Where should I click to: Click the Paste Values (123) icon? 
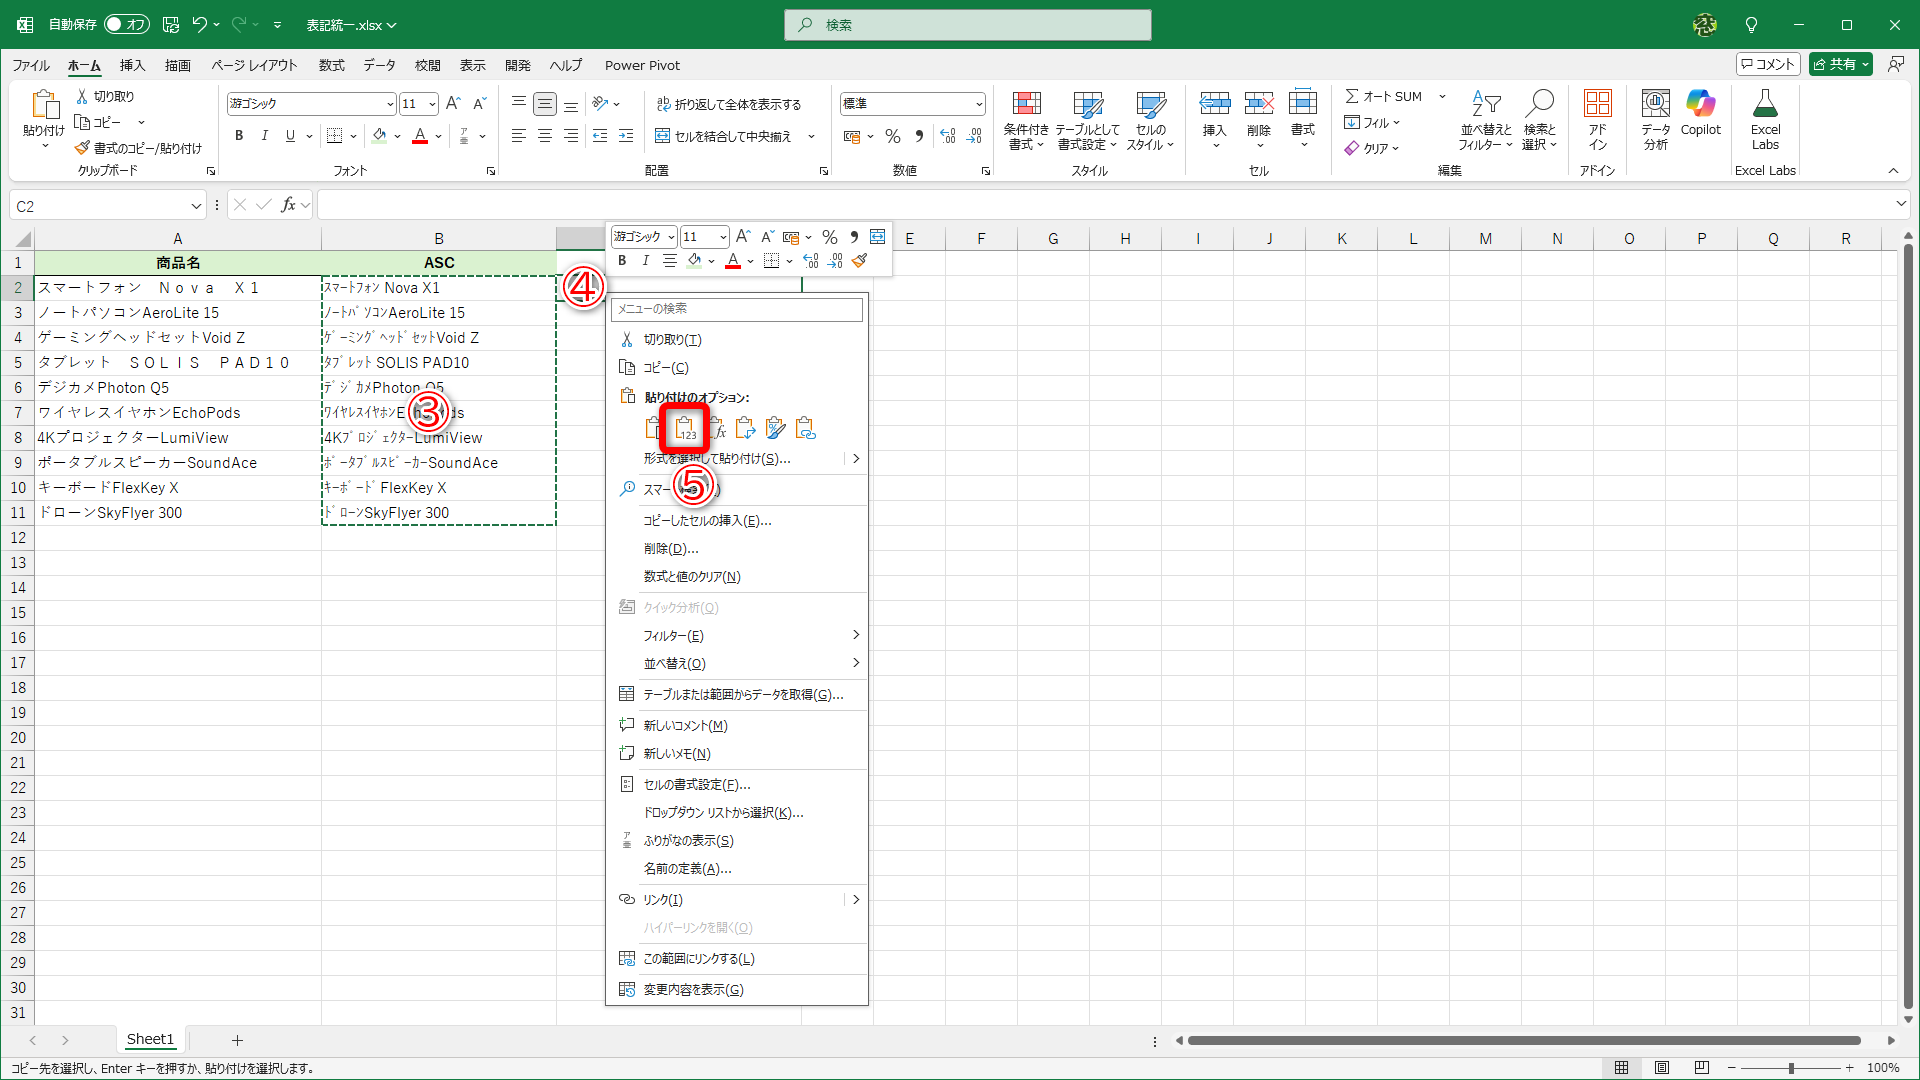[x=685, y=429]
